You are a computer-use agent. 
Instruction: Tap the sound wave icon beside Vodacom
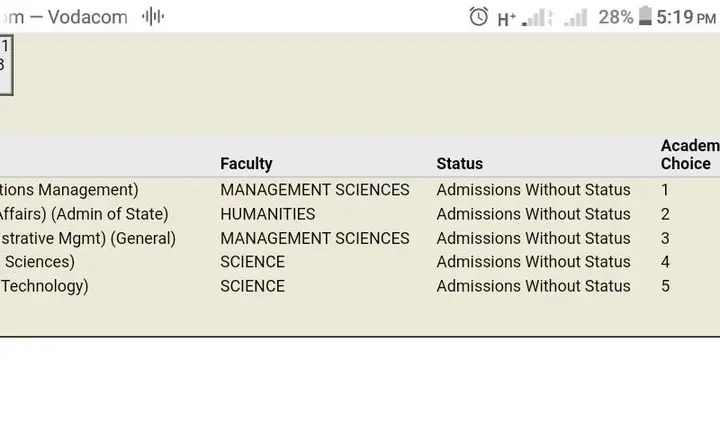pyautogui.click(x=153, y=17)
